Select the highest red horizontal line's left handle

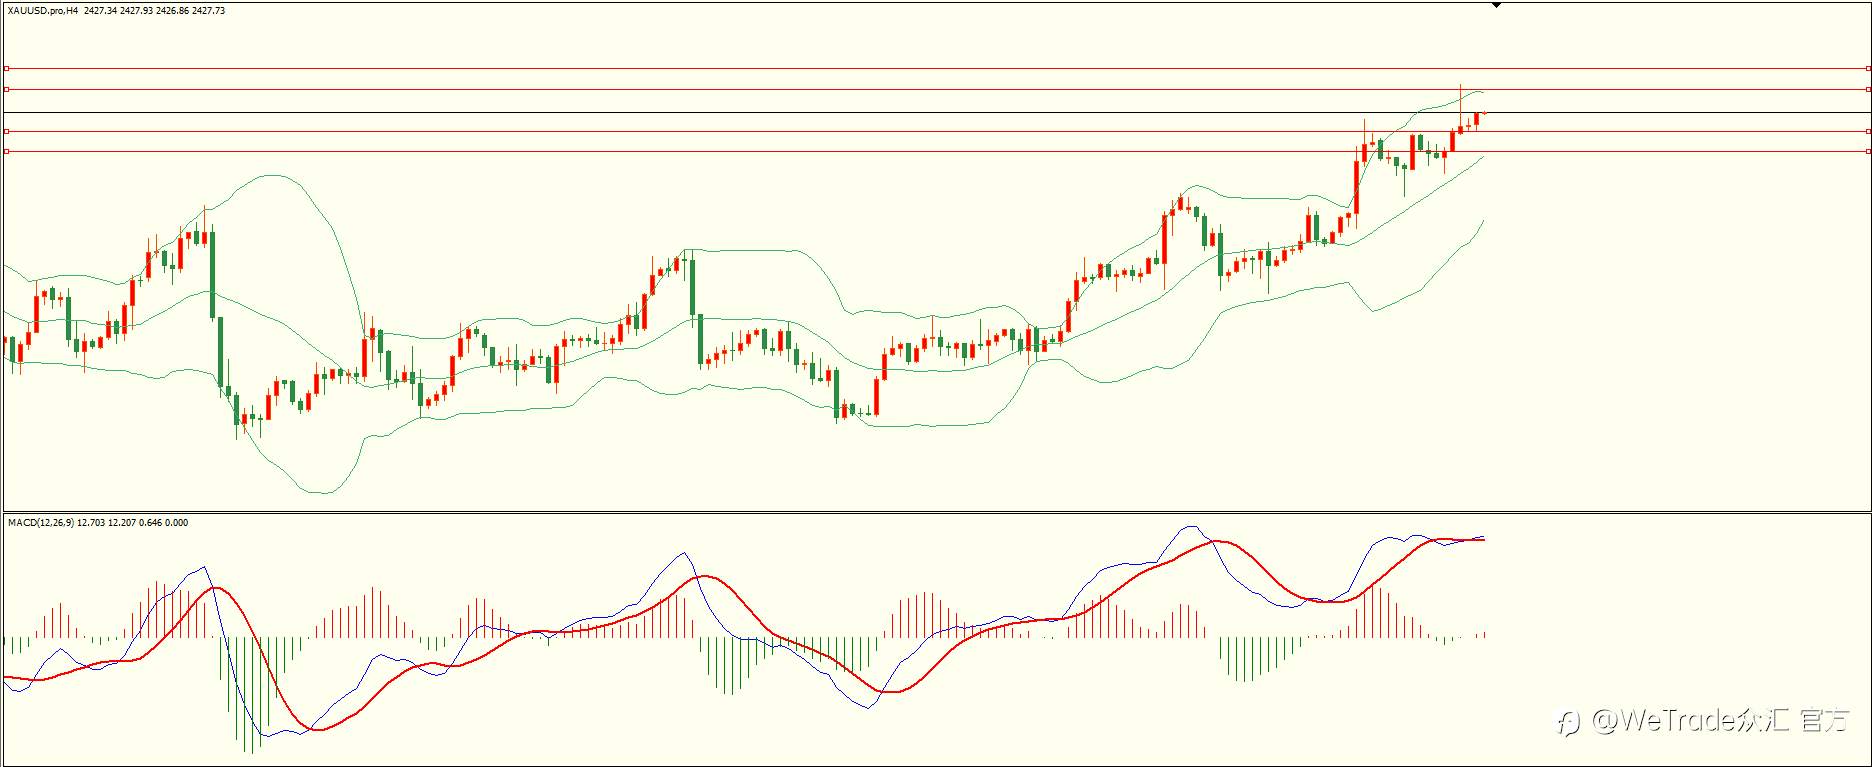click(x=6, y=69)
